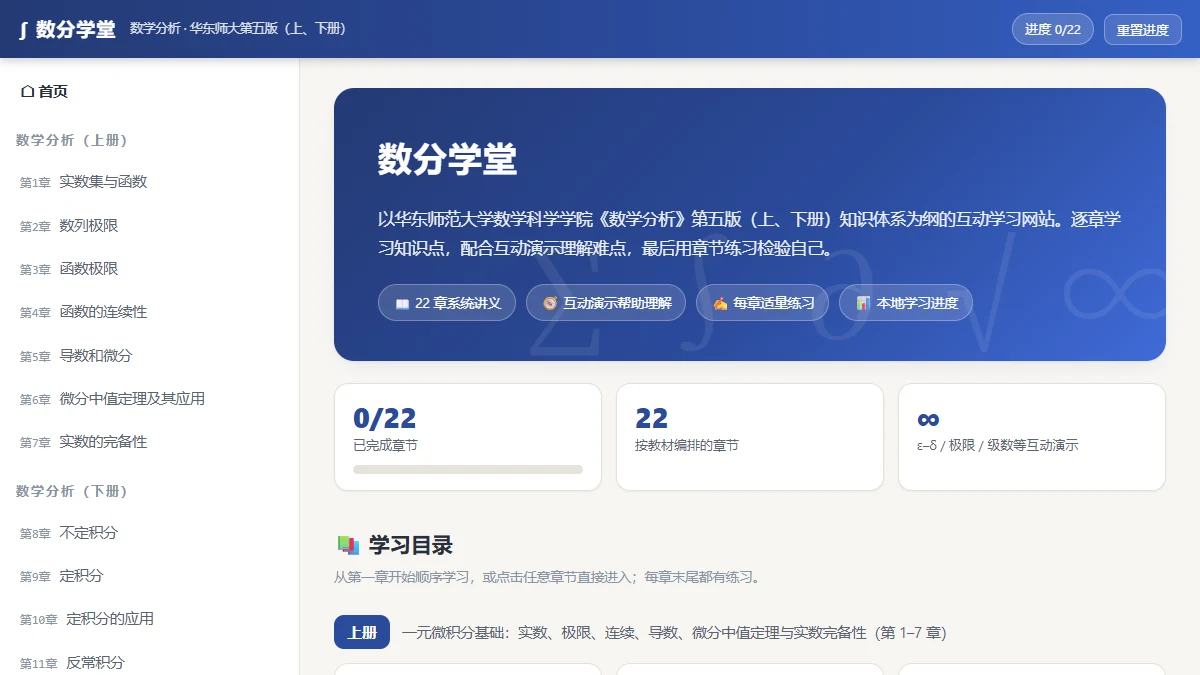1200x675 pixels.
Task: Click the books icon beside 学习目录
Action: click(348, 545)
